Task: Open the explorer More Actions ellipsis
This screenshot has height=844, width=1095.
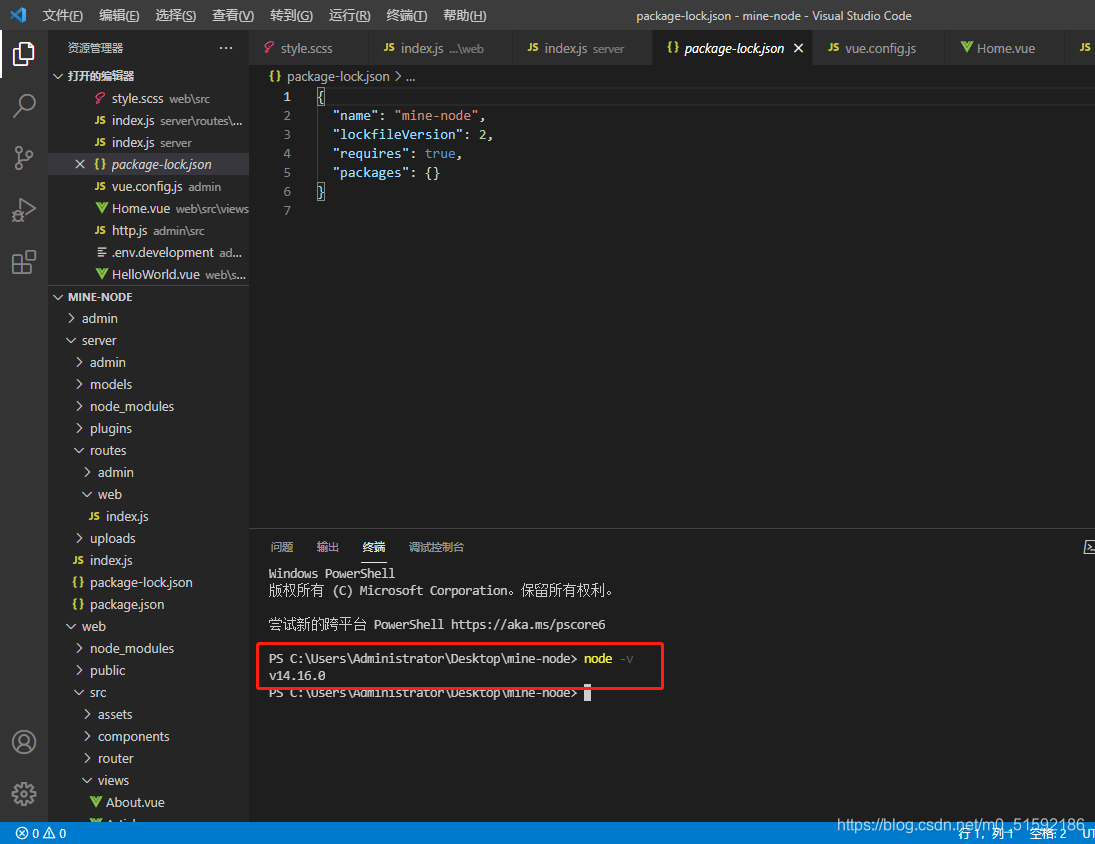Action: coord(226,47)
